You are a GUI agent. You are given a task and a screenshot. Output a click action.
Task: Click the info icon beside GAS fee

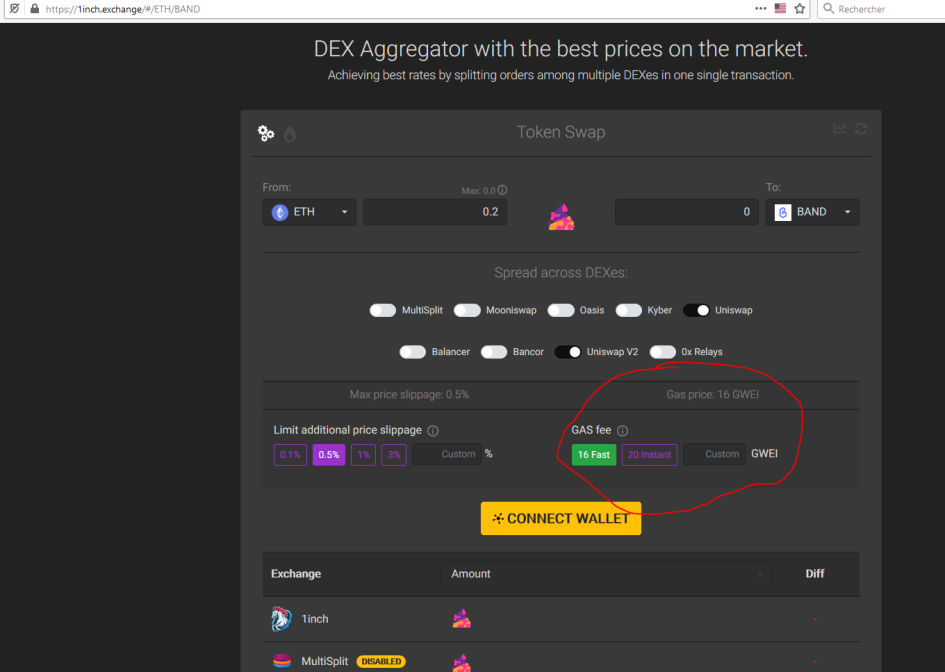pyautogui.click(x=623, y=430)
